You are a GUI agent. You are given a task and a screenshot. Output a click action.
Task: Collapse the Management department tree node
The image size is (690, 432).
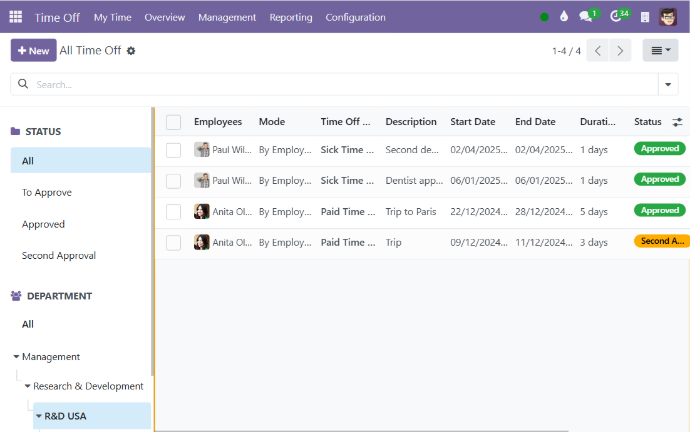pyautogui.click(x=16, y=357)
